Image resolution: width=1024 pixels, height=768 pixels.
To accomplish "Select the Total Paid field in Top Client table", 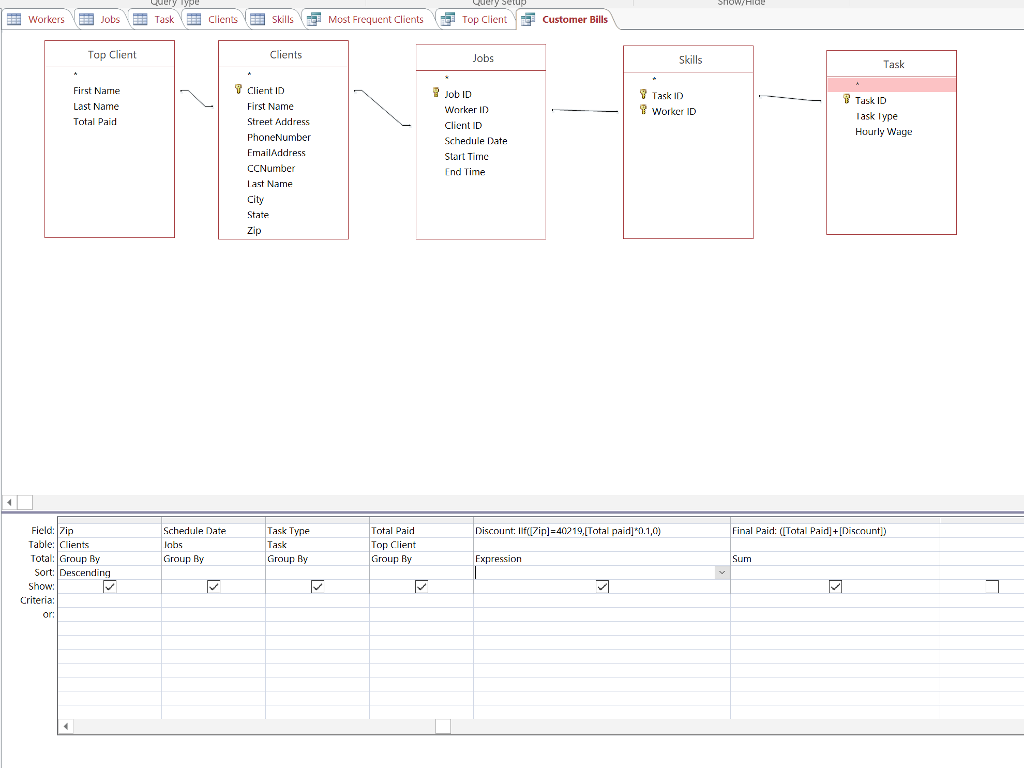I will coord(95,122).
